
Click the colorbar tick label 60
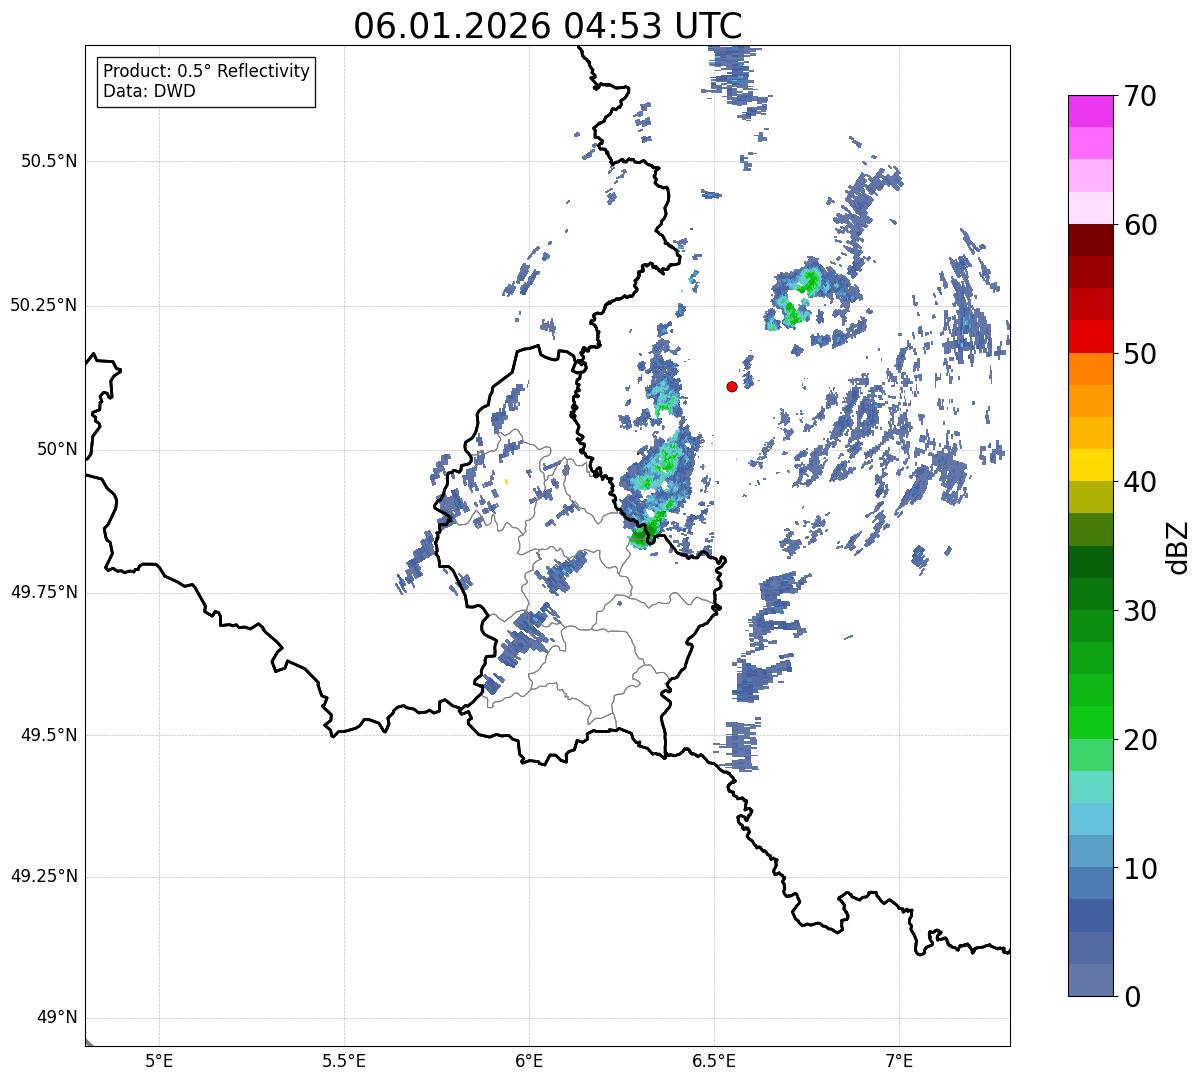1140,225
